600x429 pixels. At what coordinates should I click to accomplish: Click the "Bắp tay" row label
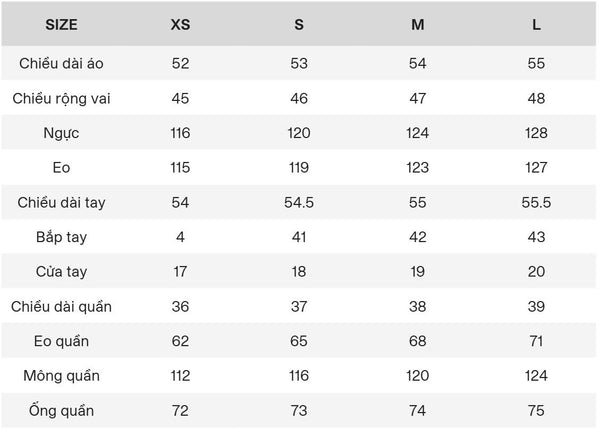coord(61,237)
